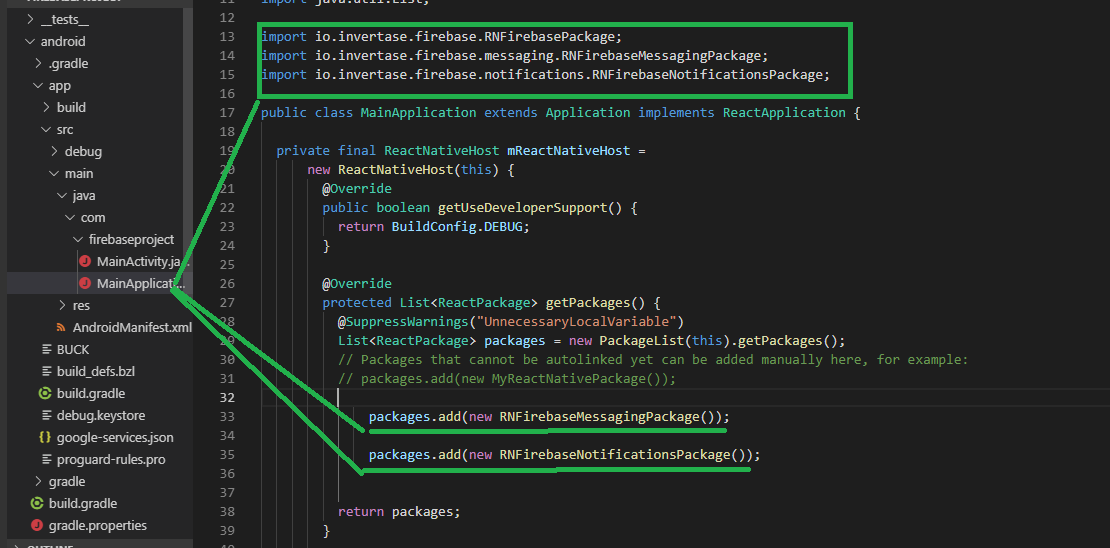Click the ReactApplication interface name
1110x548 pixels.
click(x=784, y=113)
